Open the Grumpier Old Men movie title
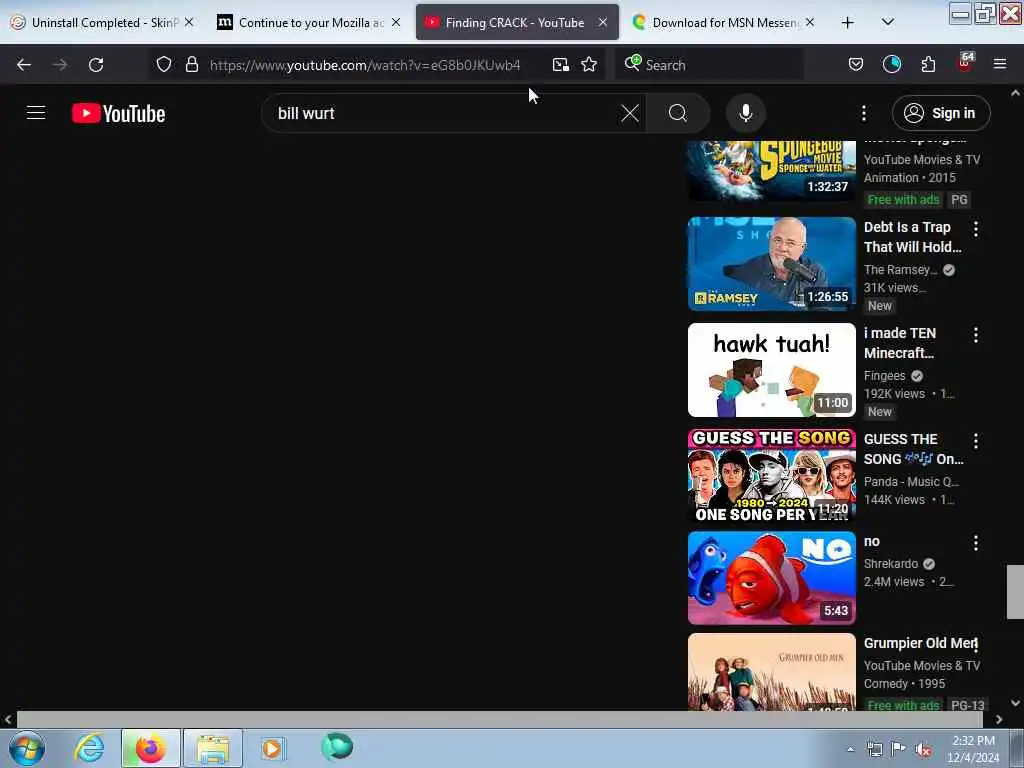This screenshot has width=1024, height=768. click(920, 643)
